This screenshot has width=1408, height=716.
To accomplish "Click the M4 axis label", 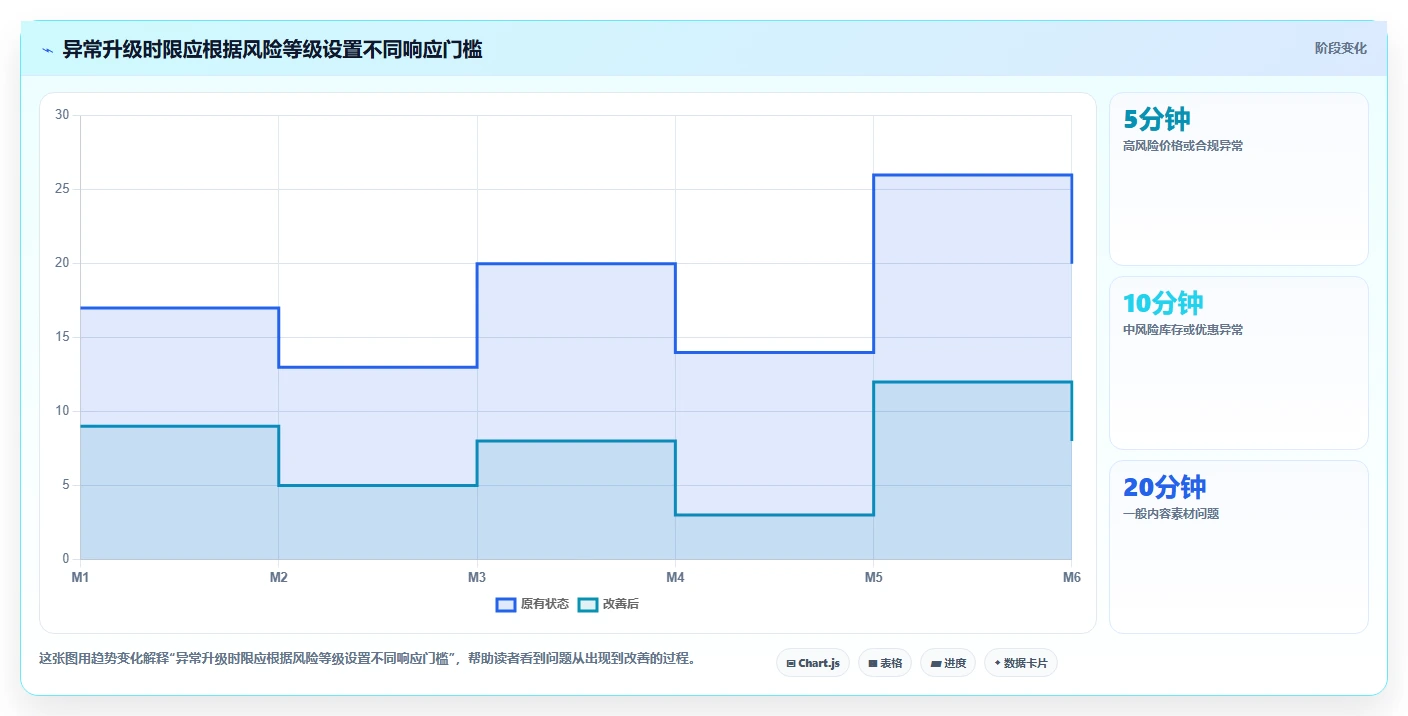I will 675,577.
